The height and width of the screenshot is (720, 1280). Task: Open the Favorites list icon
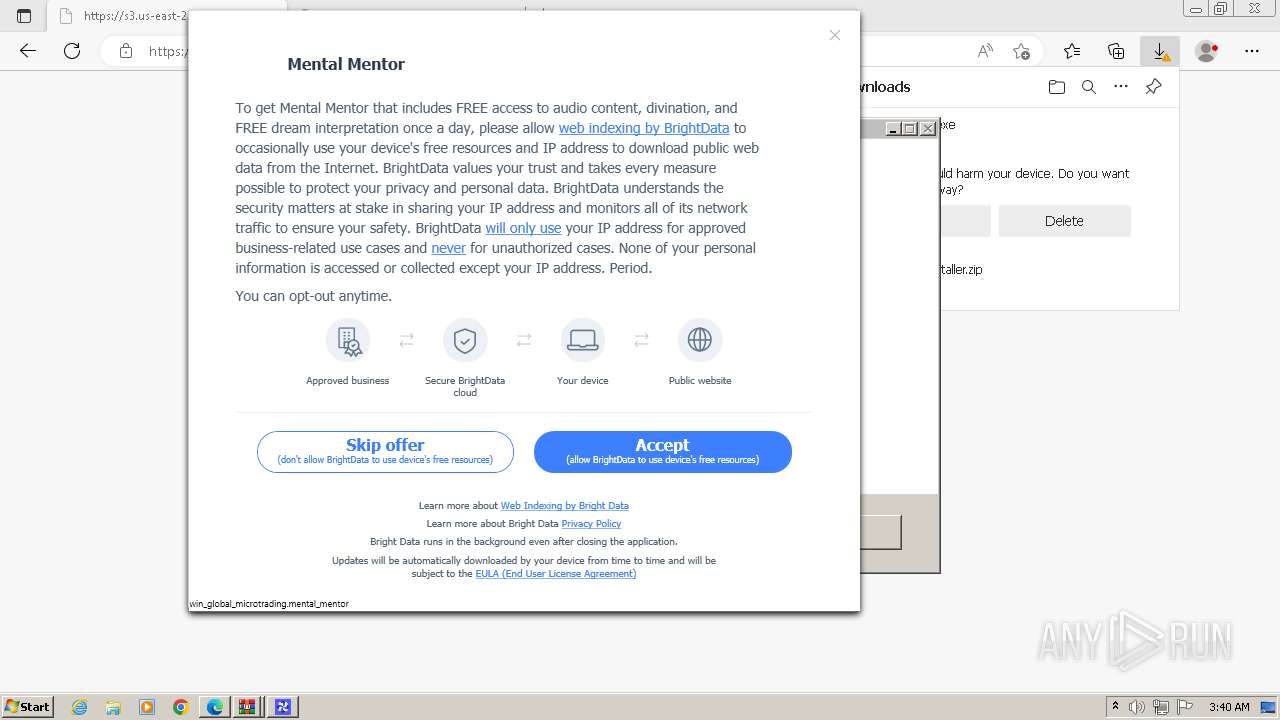point(1072,51)
